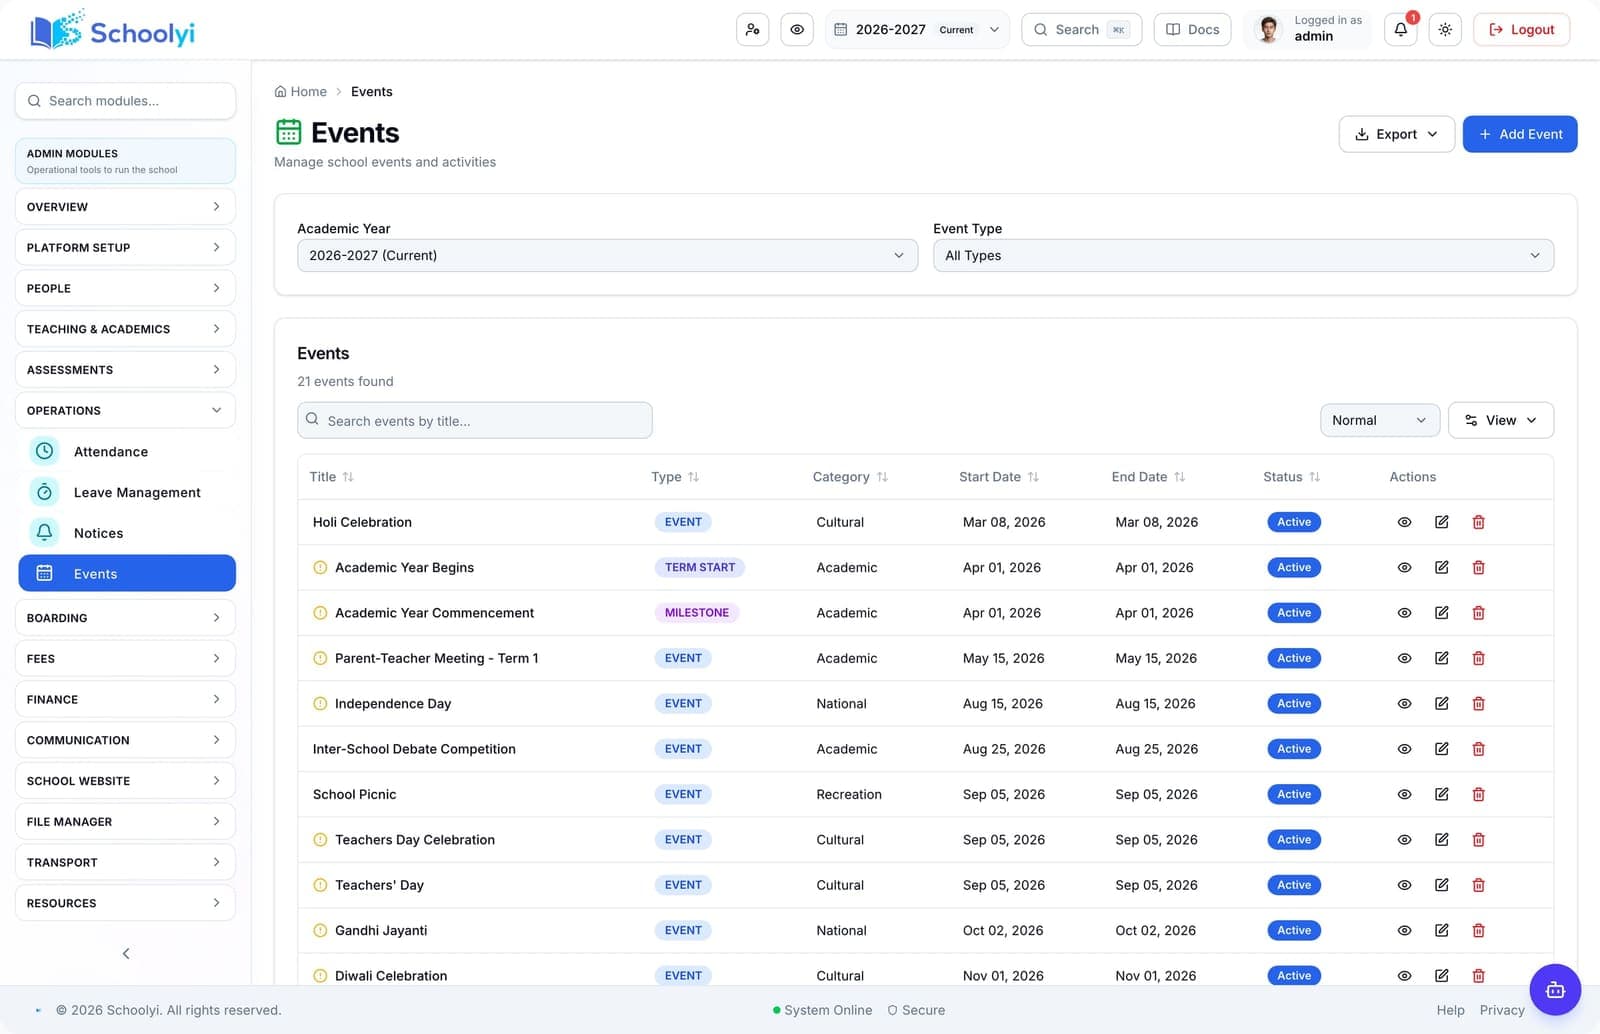1600x1034 pixels.
Task: Sort the table by Status column
Action: [x=1291, y=477]
